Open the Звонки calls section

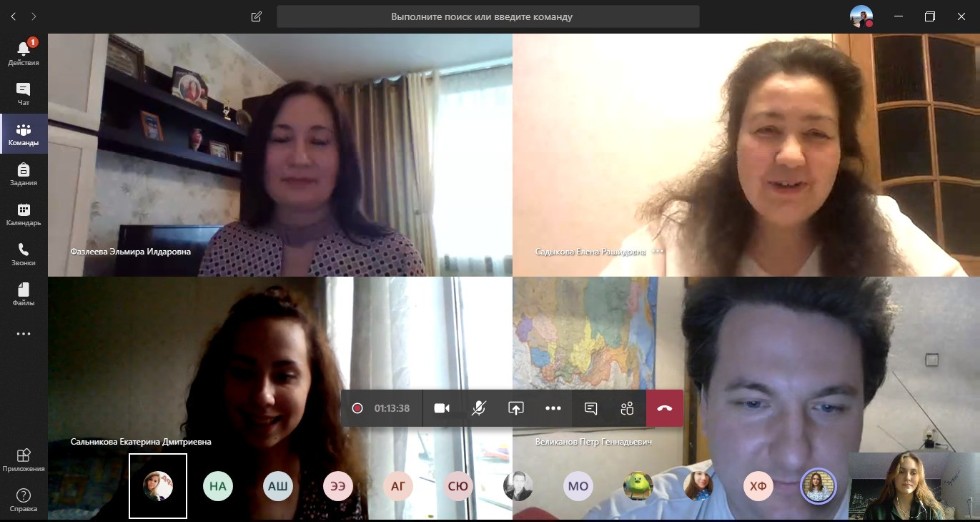tap(23, 254)
